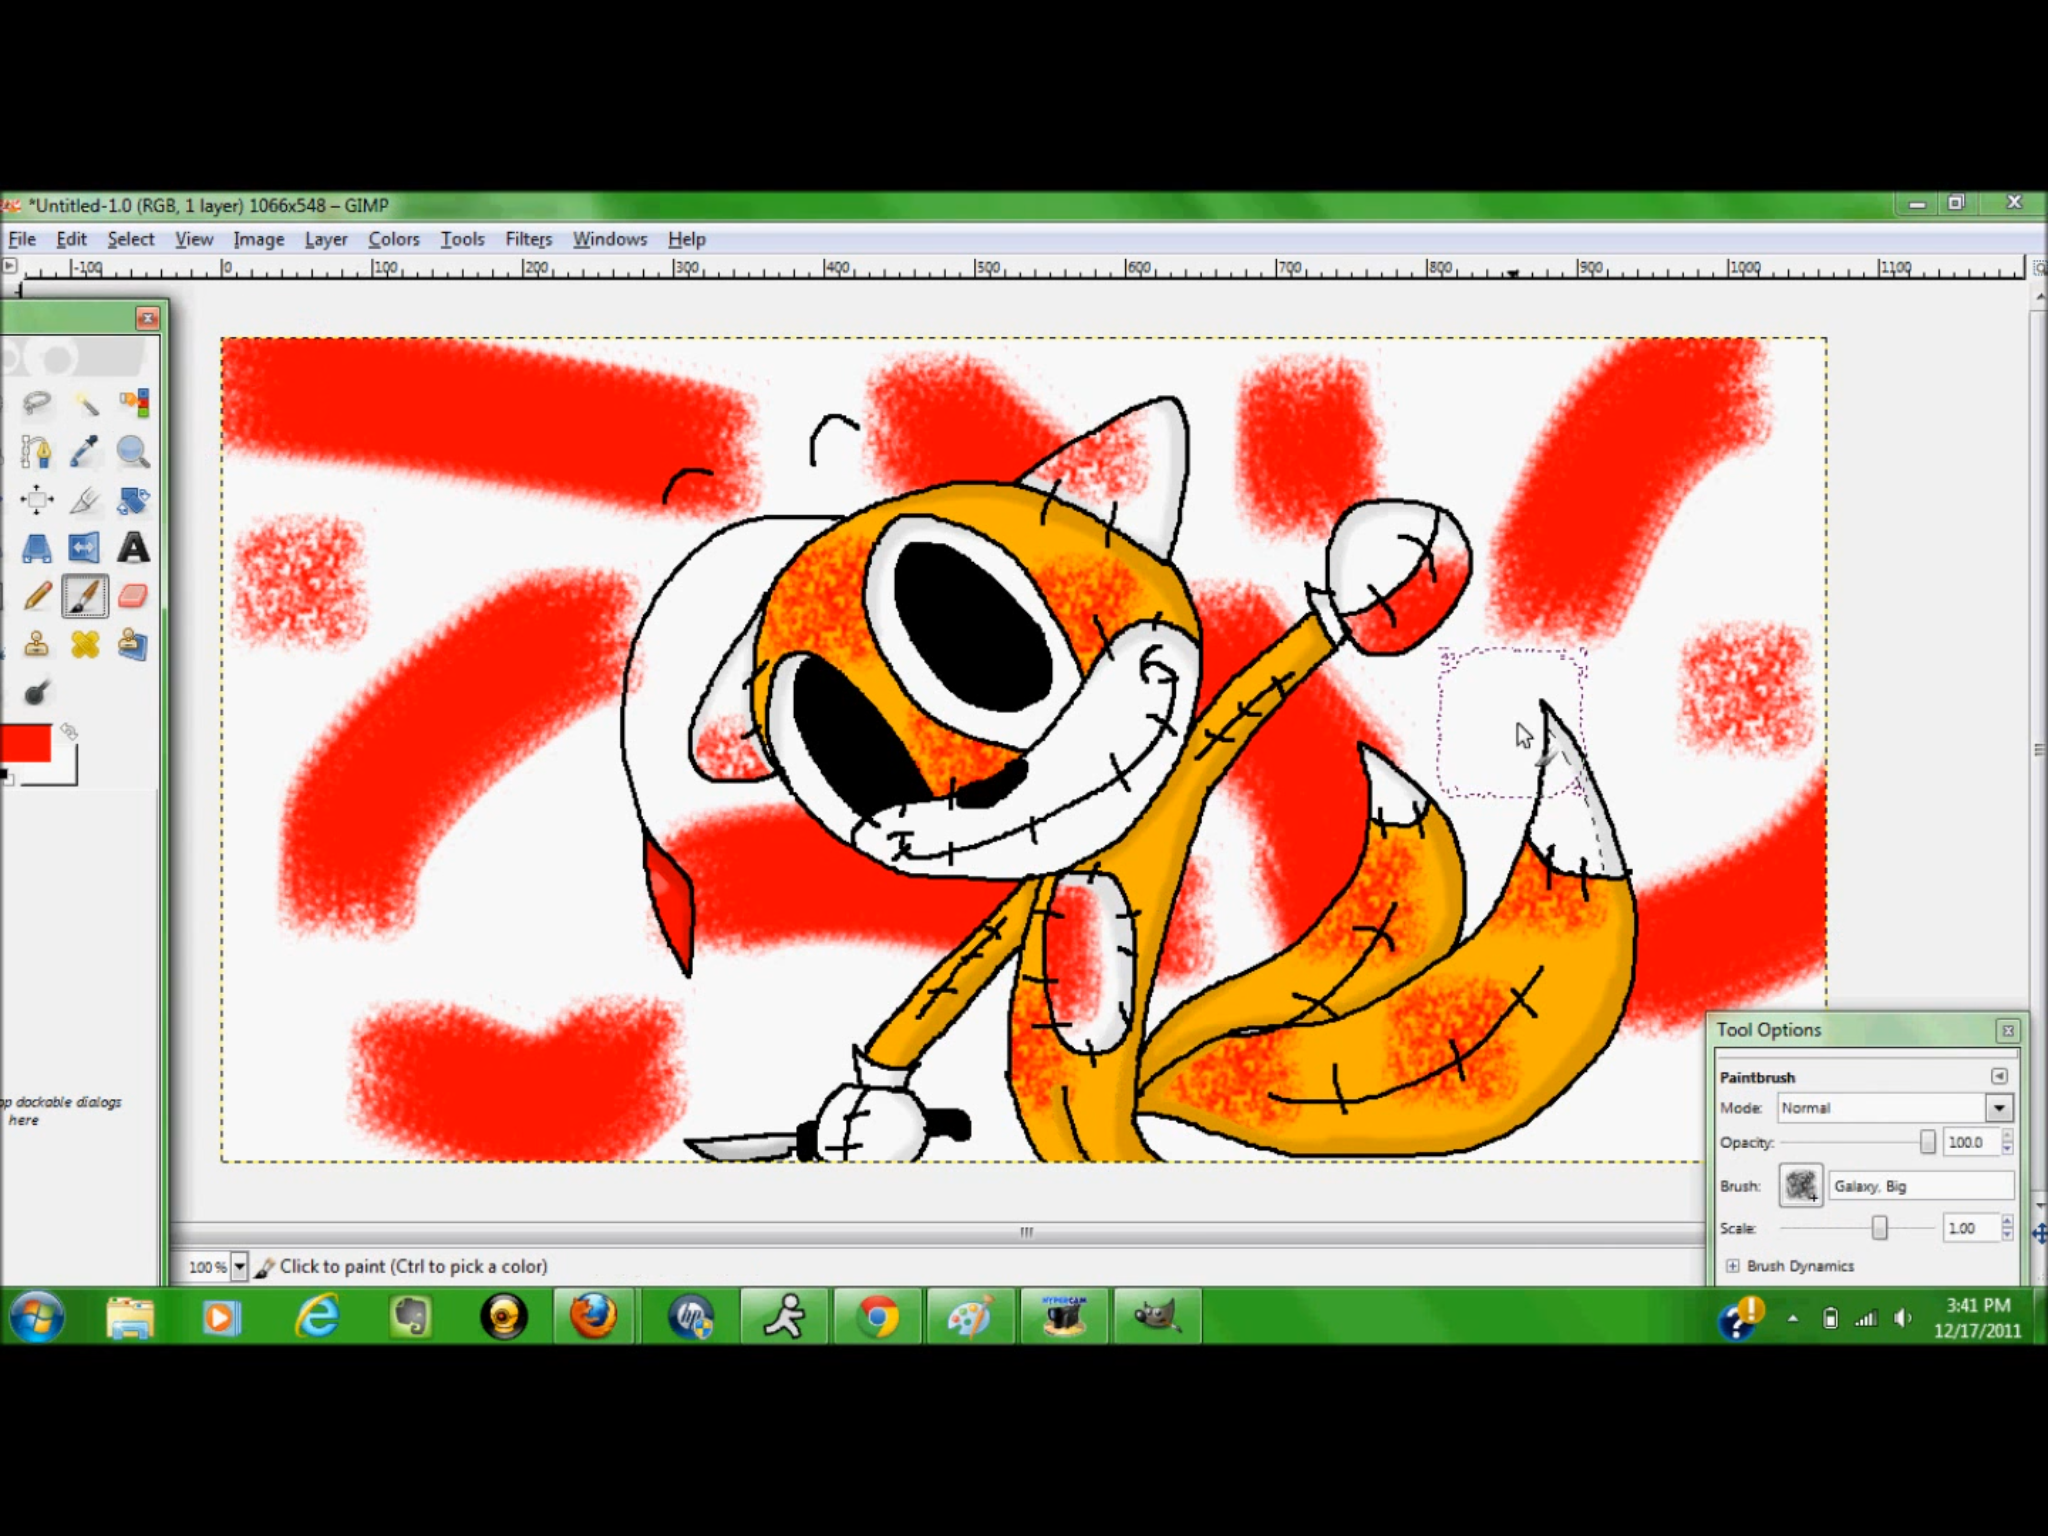Select the Clone stamp tool
2048x1536 pixels.
point(37,645)
